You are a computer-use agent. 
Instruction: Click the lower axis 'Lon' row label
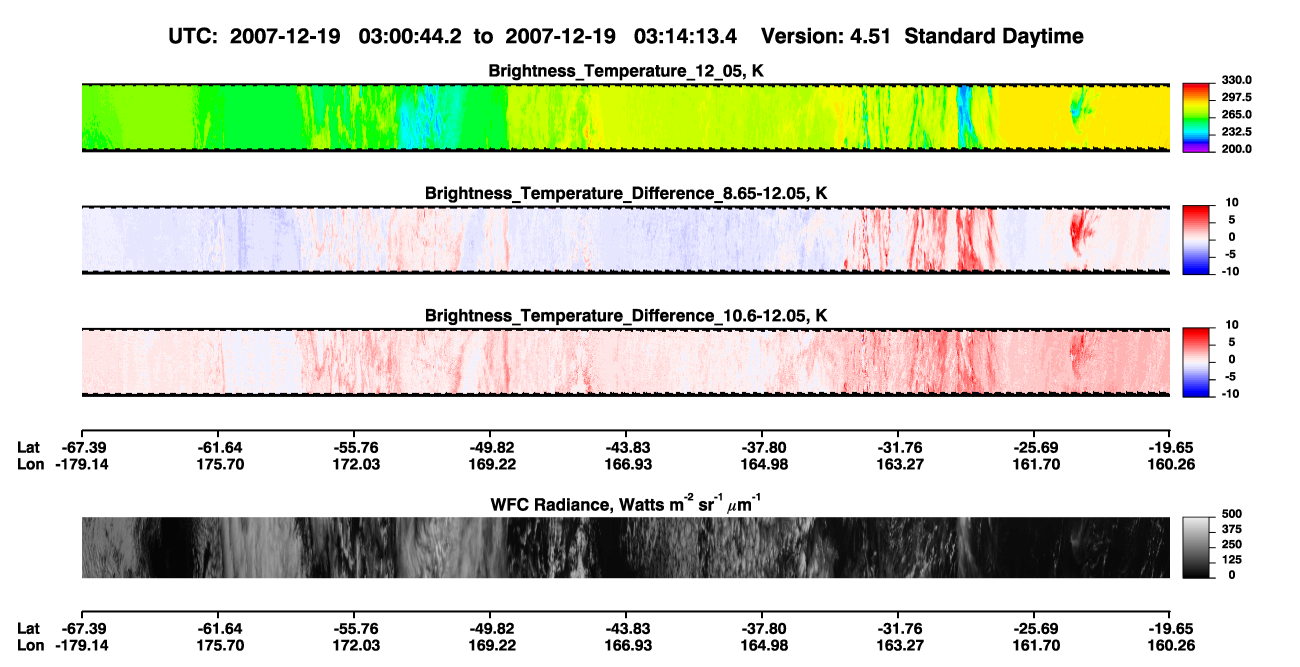[30, 646]
